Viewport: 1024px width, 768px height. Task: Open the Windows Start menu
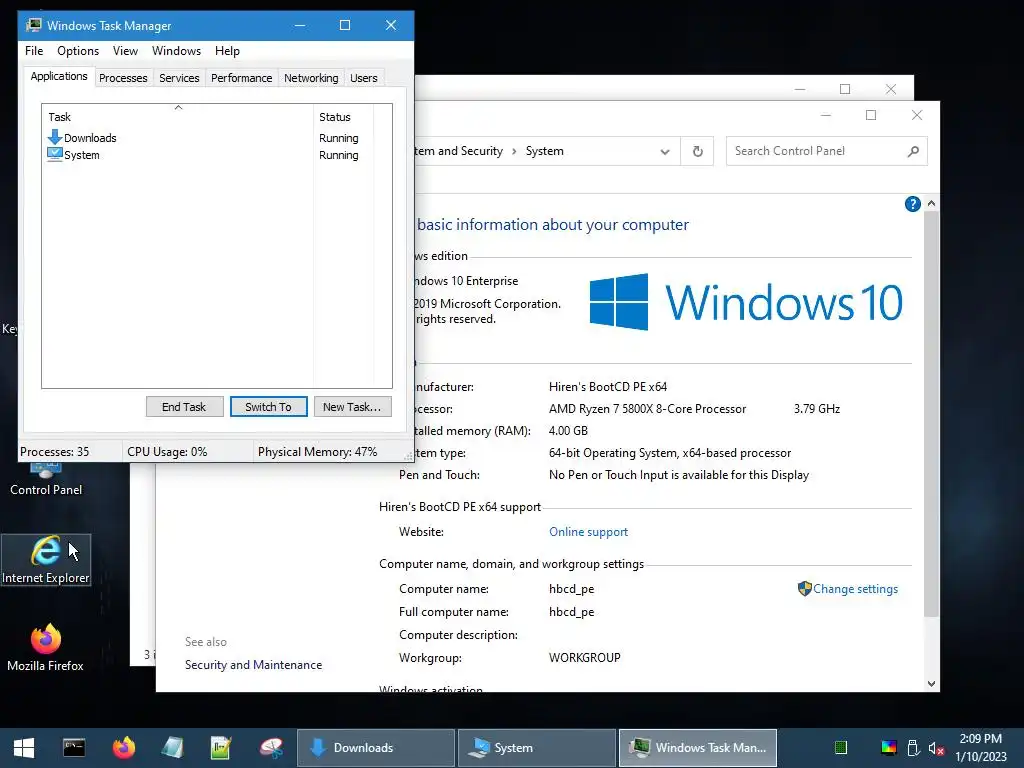pos(24,748)
